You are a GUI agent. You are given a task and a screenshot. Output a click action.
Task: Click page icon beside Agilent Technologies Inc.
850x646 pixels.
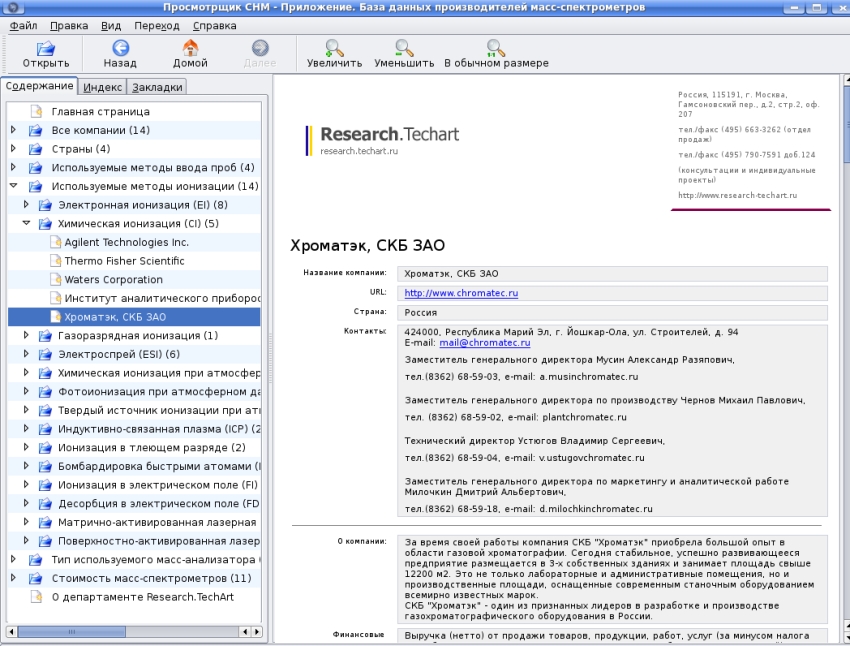[x=55, y=242]
